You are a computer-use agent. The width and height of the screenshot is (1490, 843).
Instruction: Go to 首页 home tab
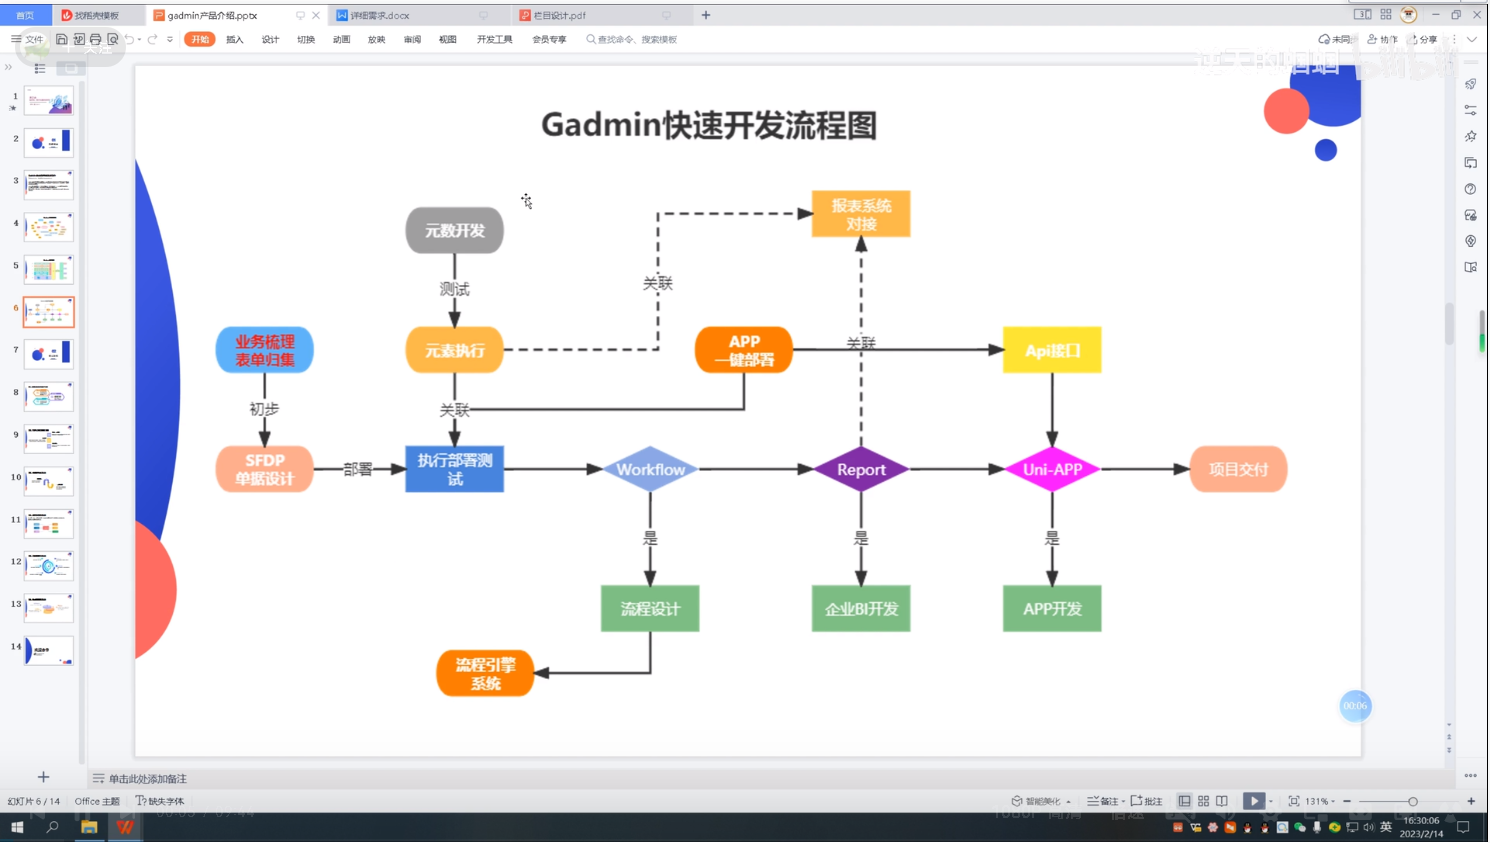point(25,15)
